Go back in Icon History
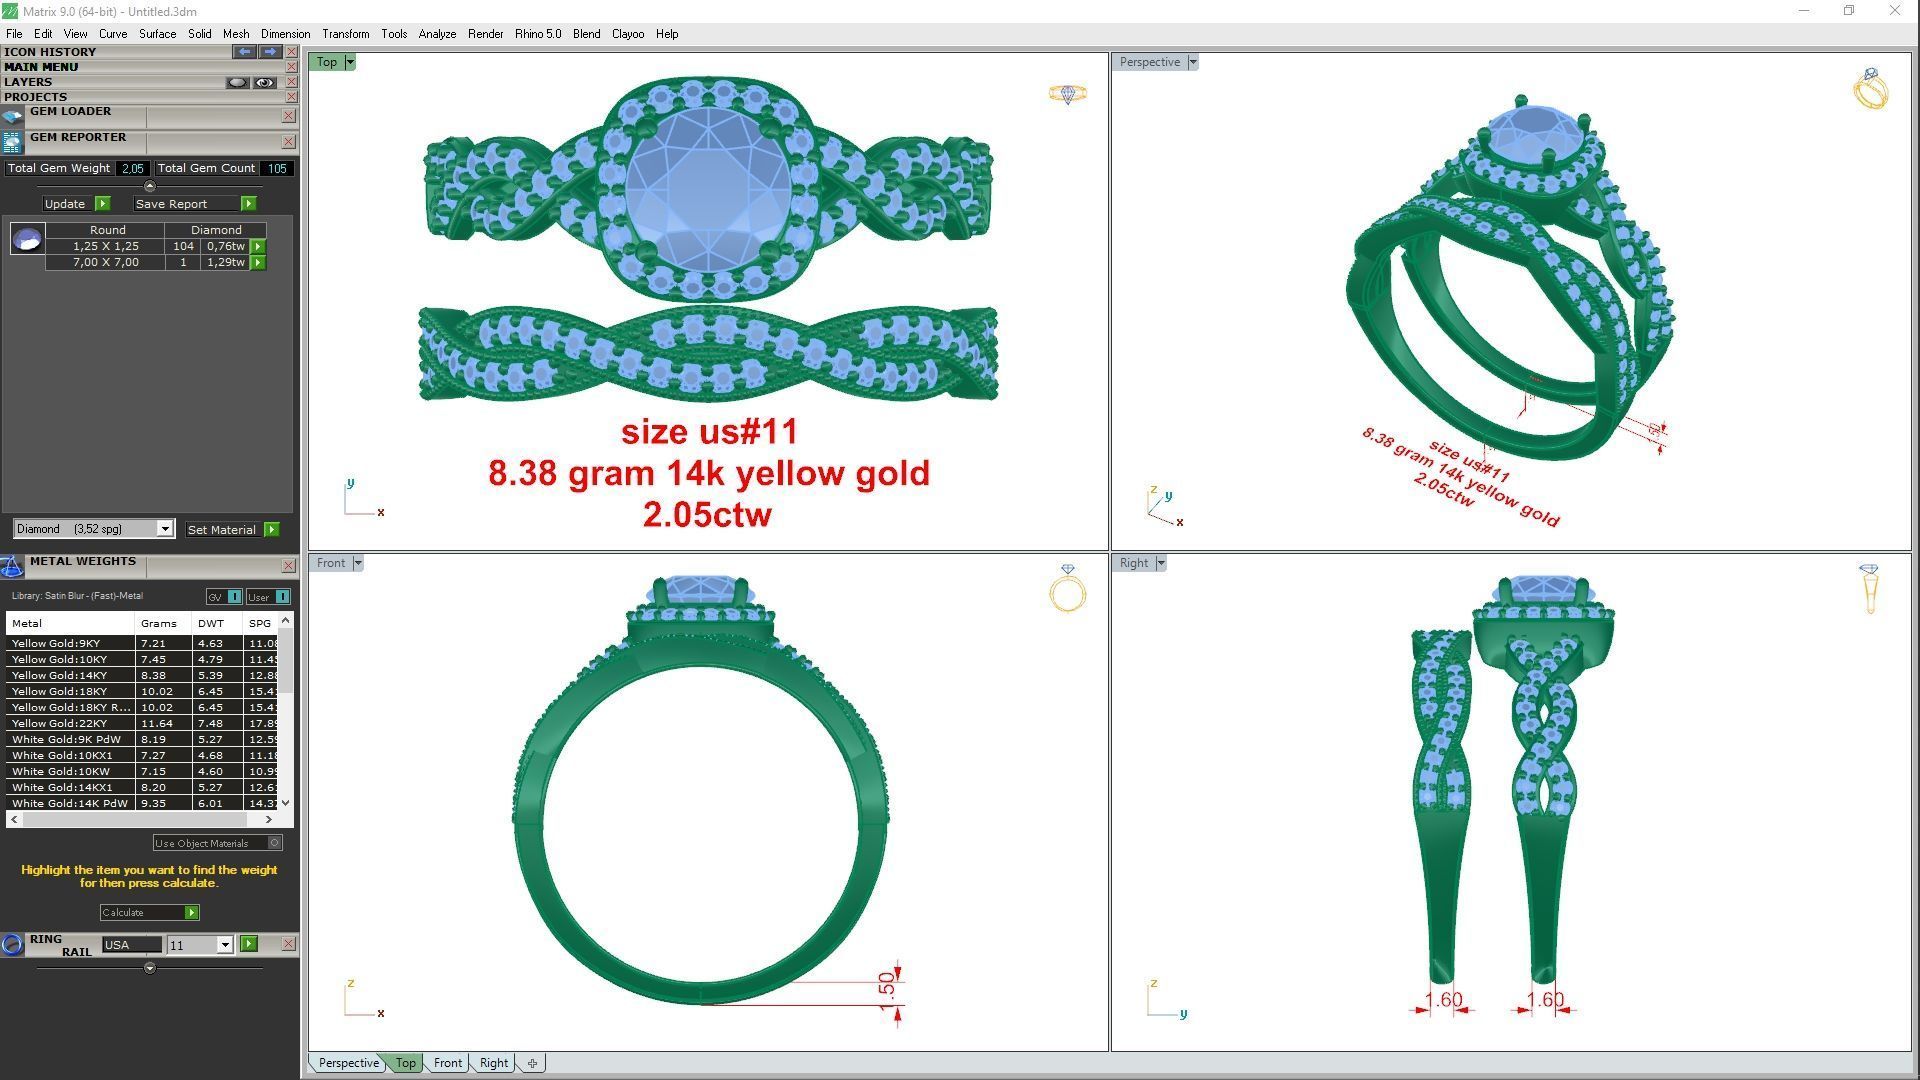 pyautogui.click(x=243, y=51)
